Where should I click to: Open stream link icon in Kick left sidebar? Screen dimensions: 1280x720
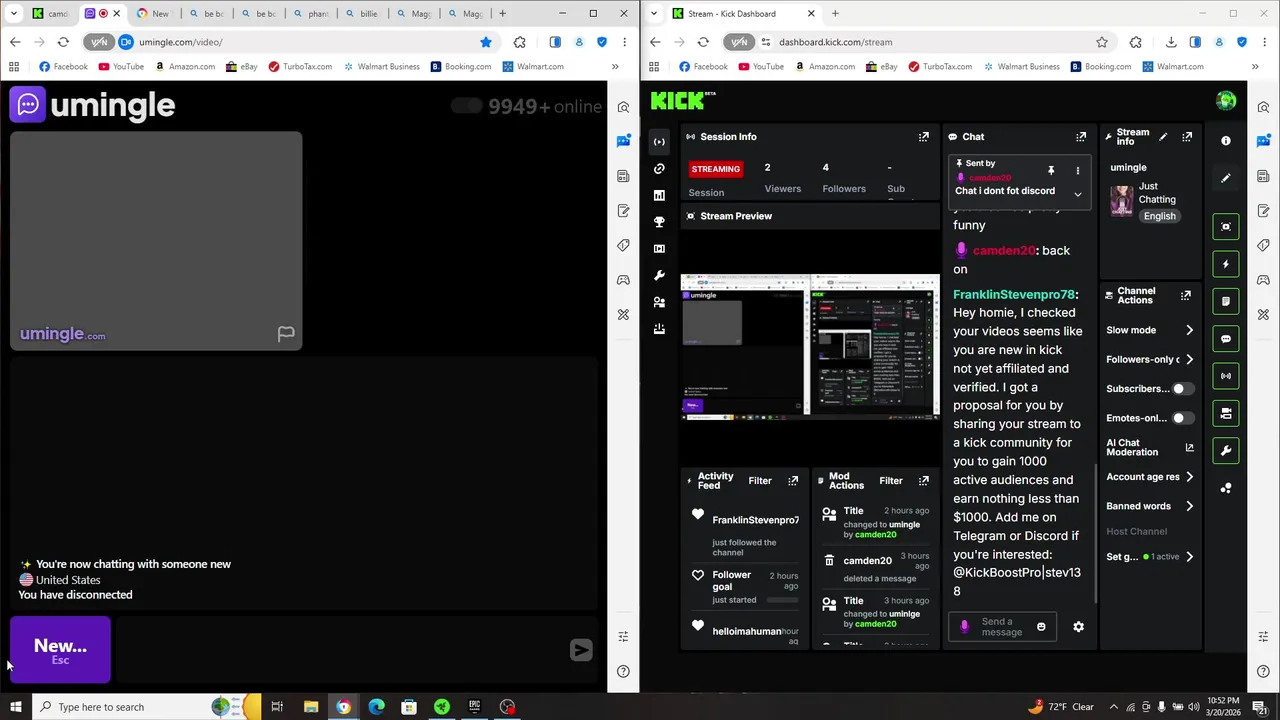pos(659,169)
